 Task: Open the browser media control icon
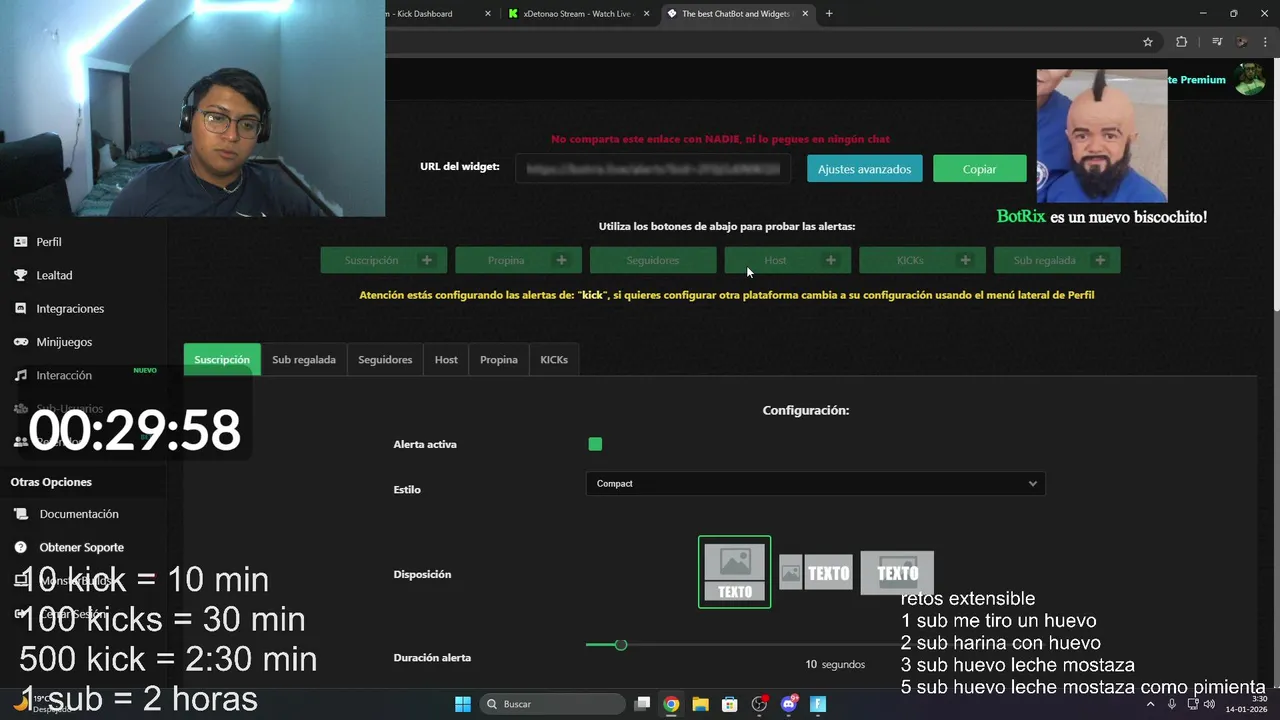coord(1216,42)
